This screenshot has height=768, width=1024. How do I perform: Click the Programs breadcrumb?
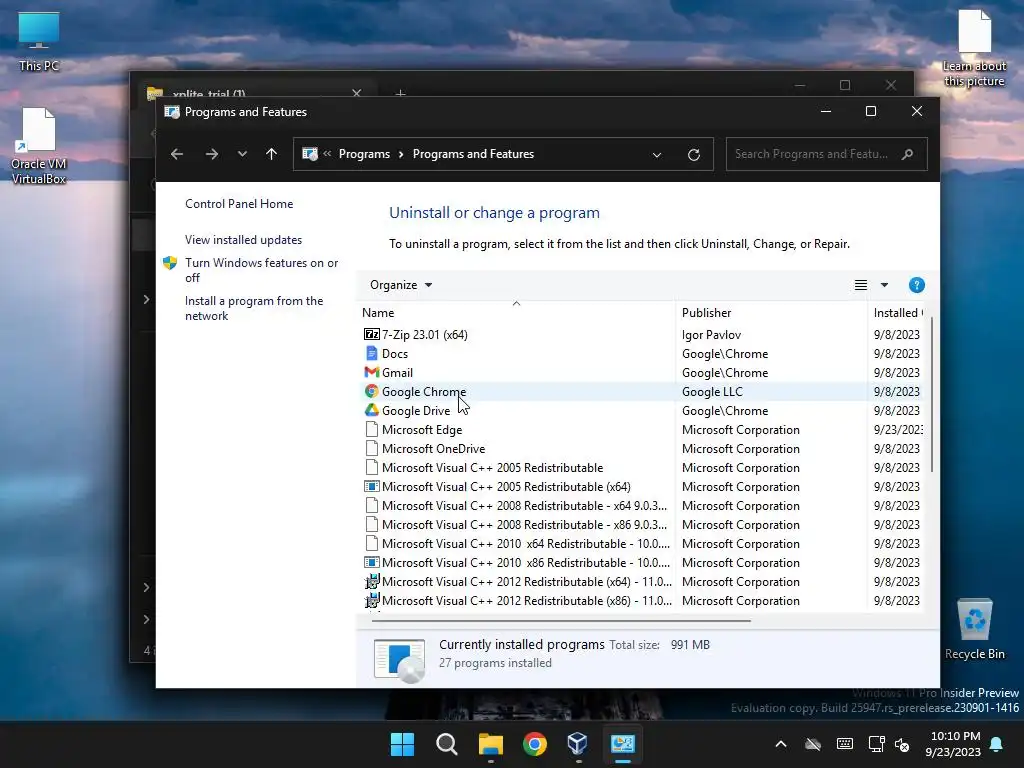click(x=364, y=154)
